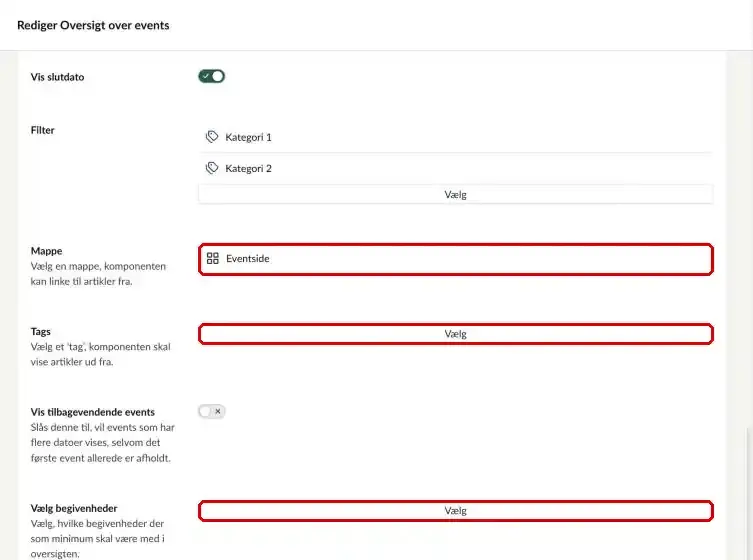Viewport: 753px width, 560px height.
Task: Click the Vælg button for Tags
Action: point(455,334)
